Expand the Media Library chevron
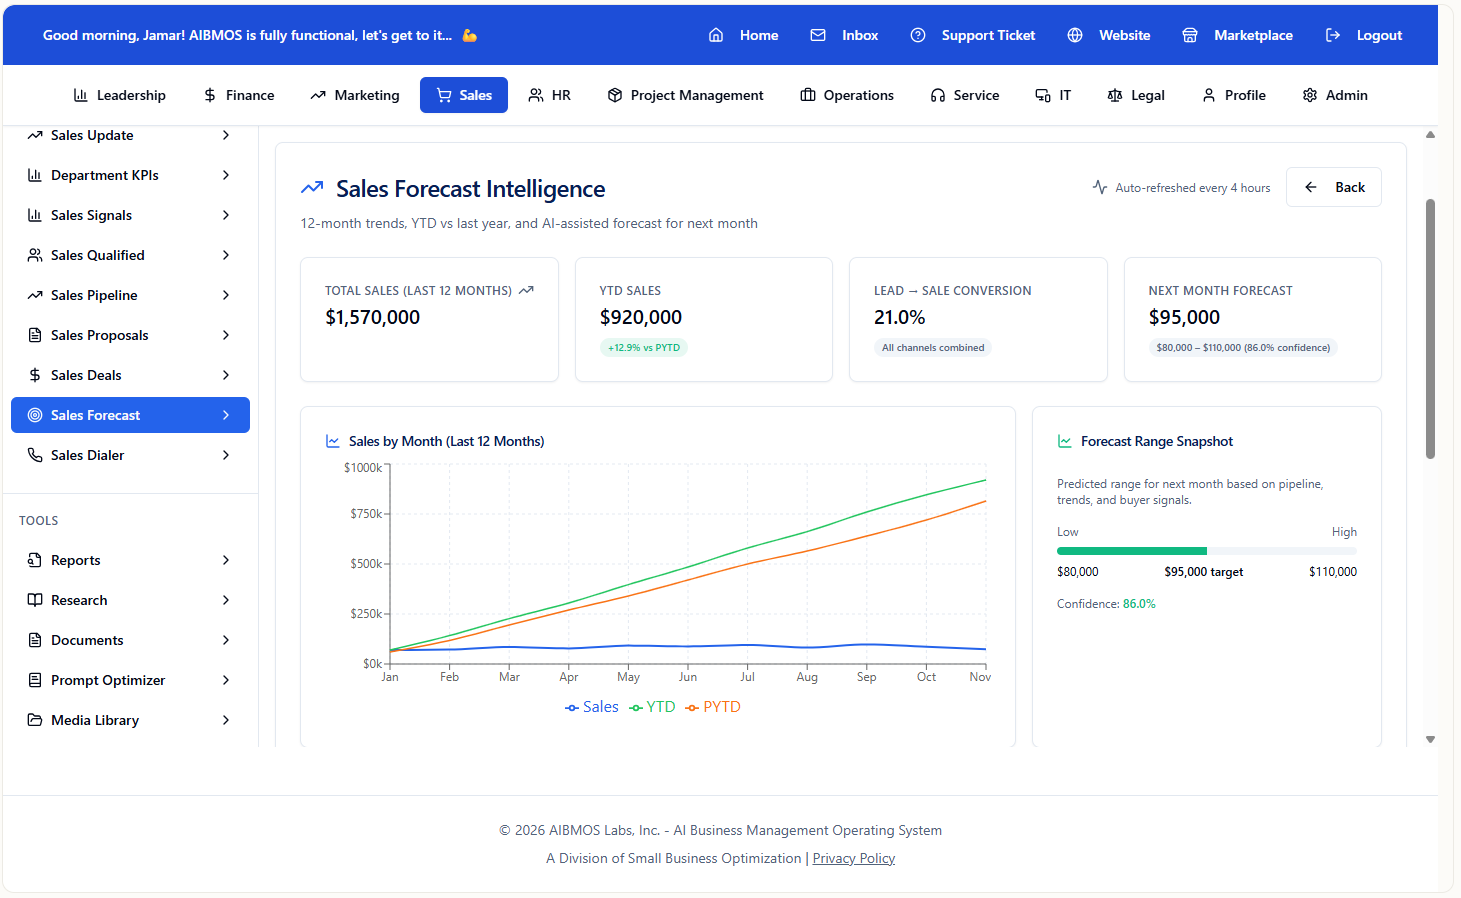The width and height of the screenshot is (1461, 898). 226,720
